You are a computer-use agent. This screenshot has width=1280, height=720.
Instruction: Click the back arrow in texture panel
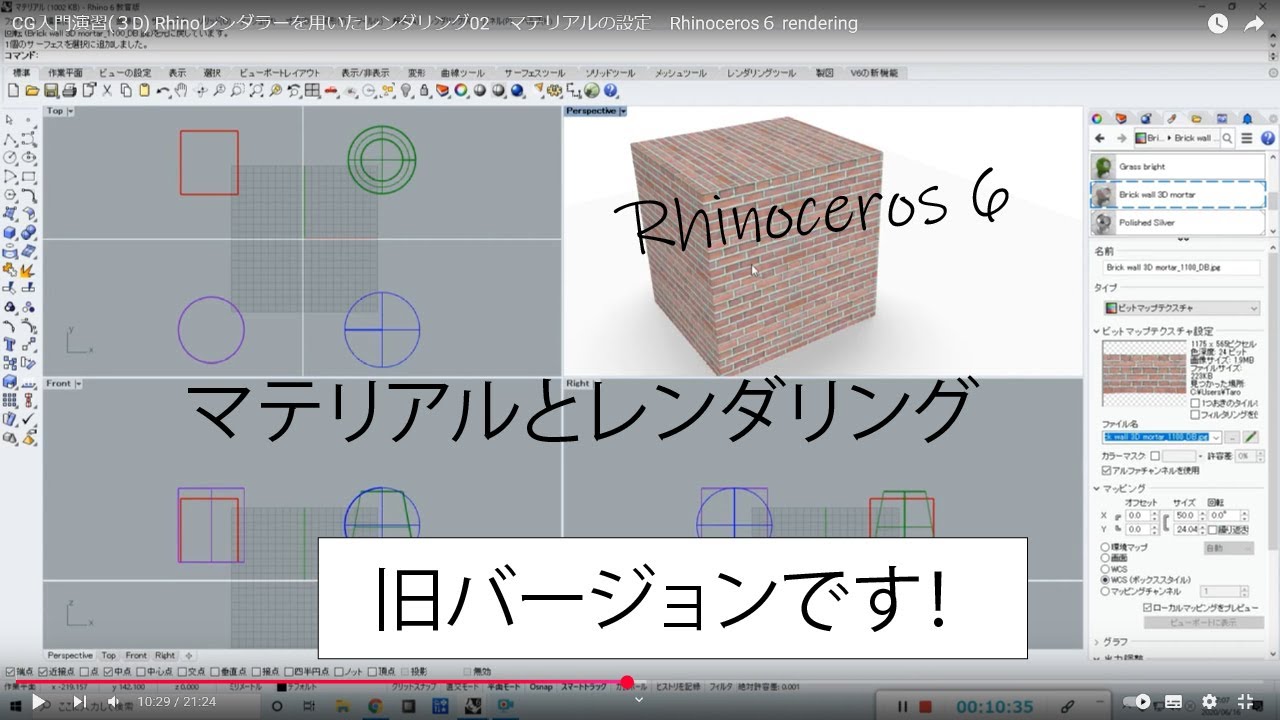(1100, 138)
